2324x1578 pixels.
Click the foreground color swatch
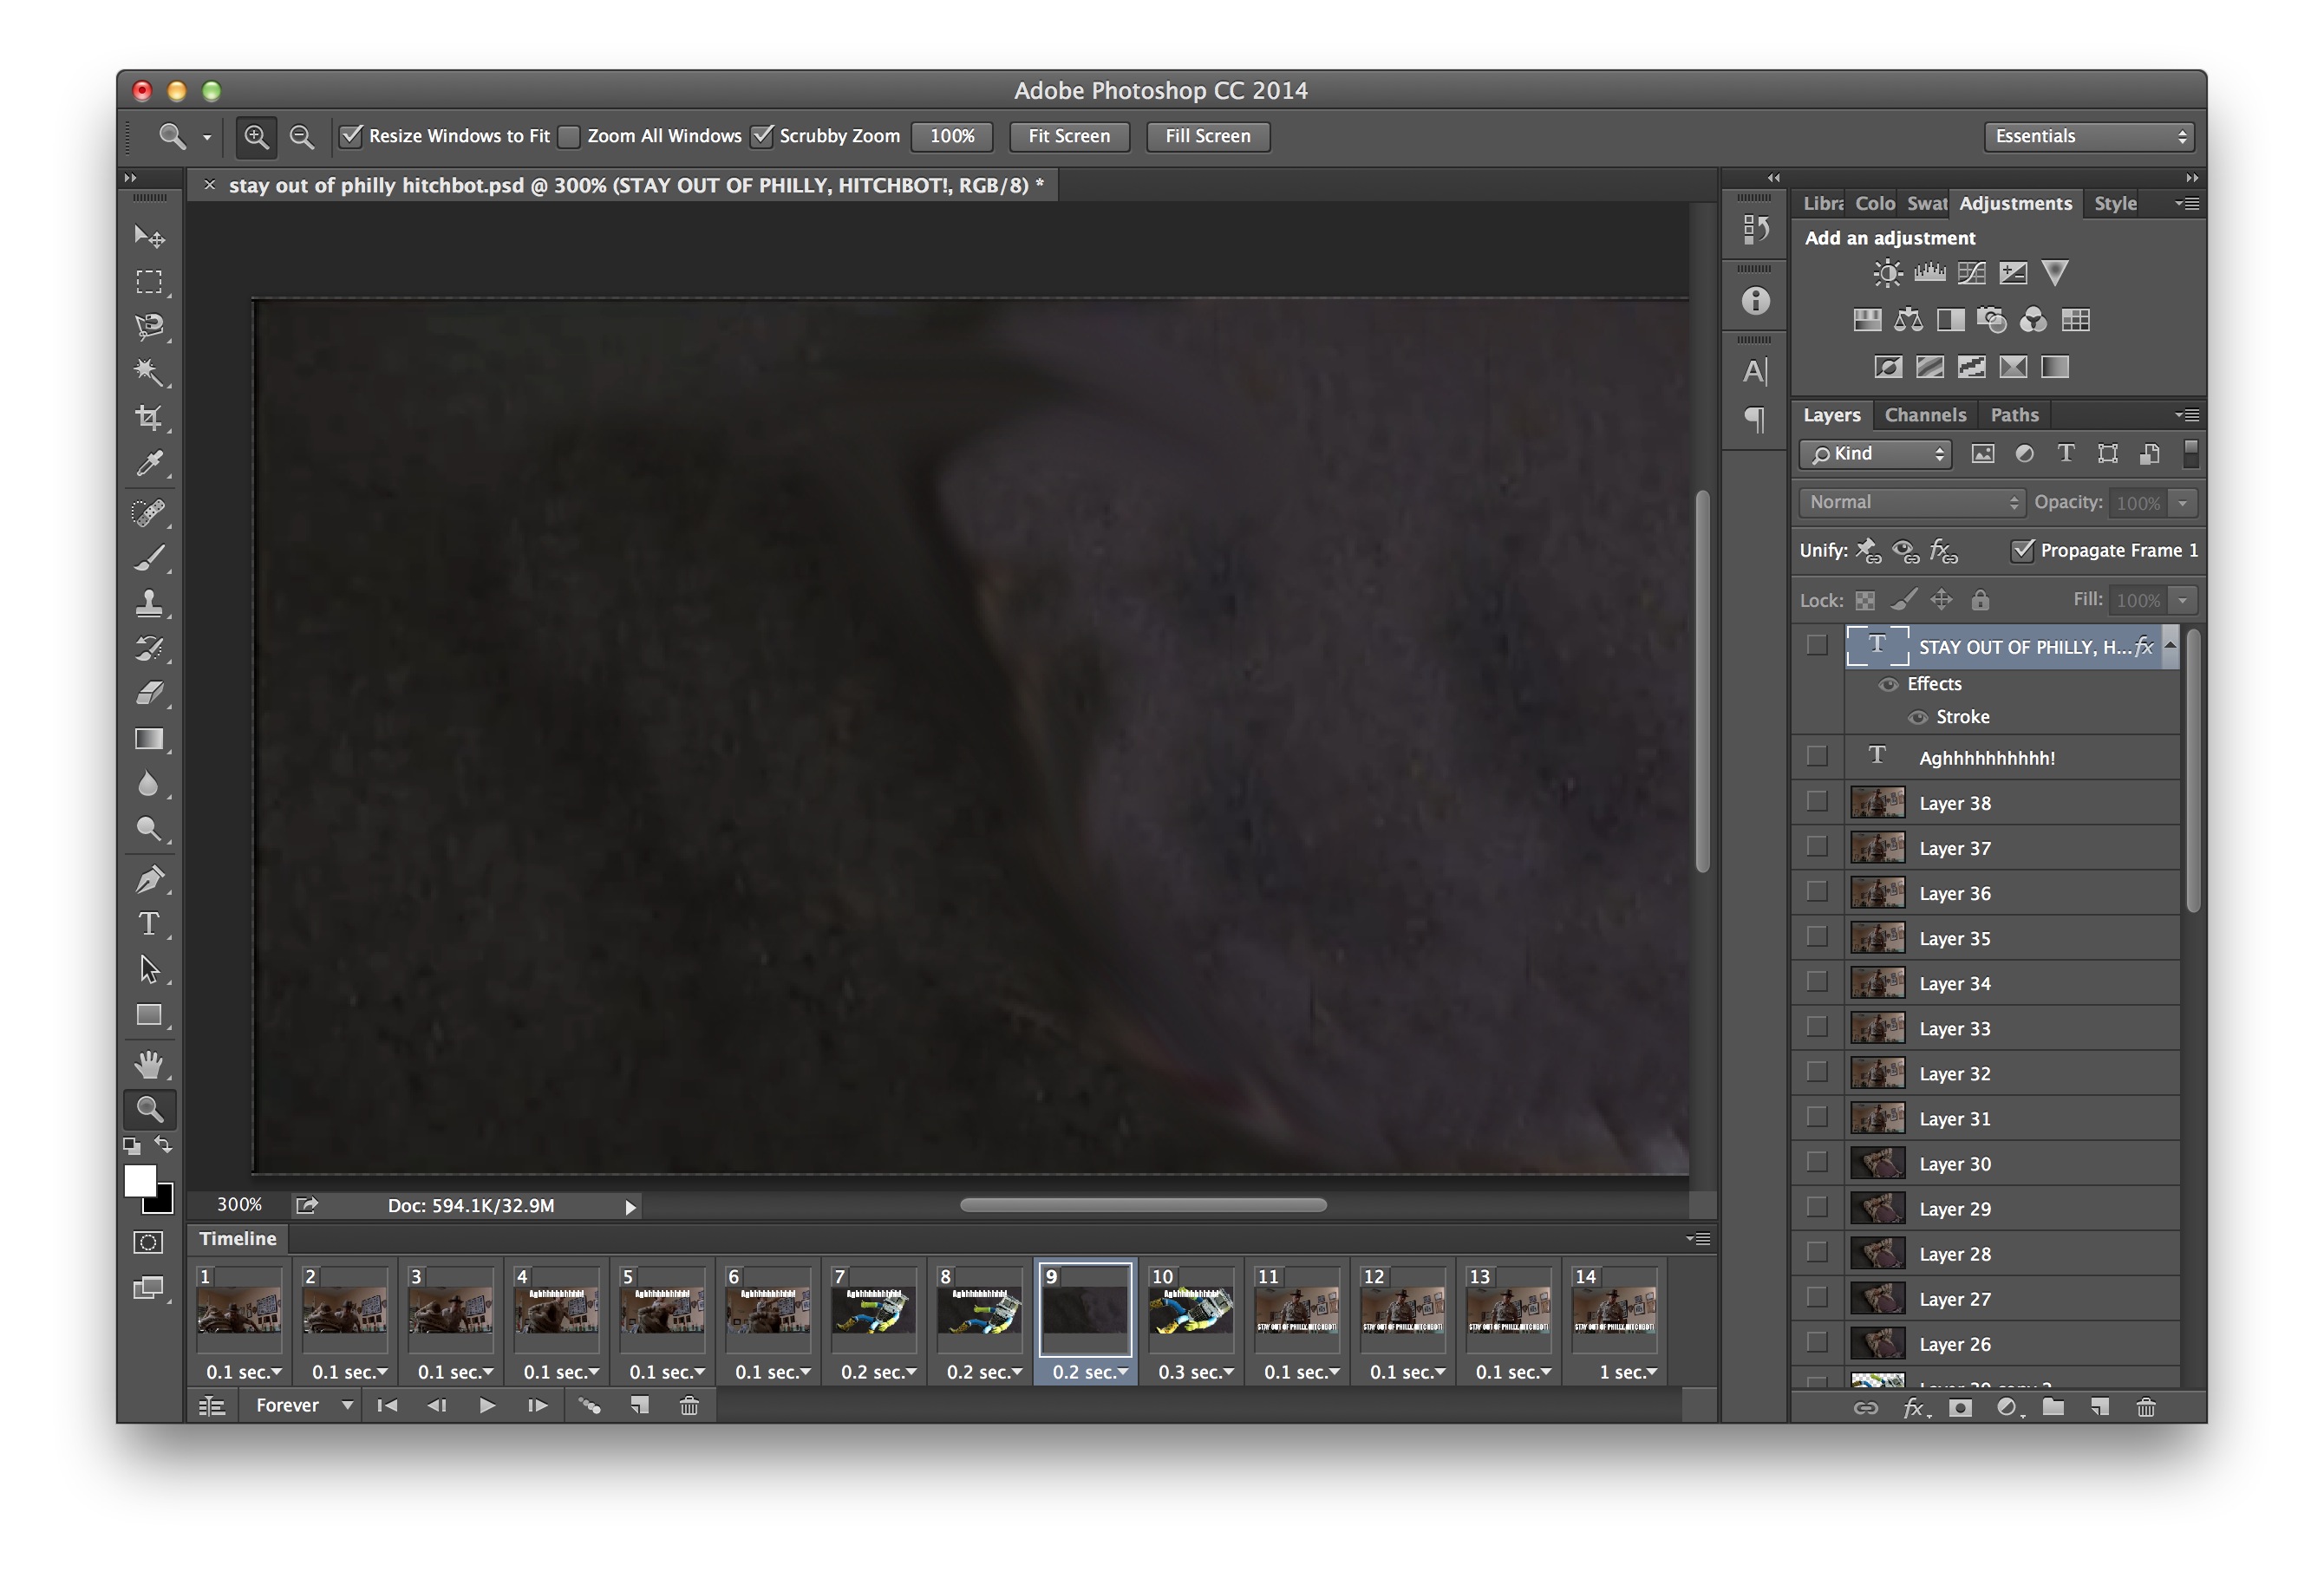(x=139, y=1180)
